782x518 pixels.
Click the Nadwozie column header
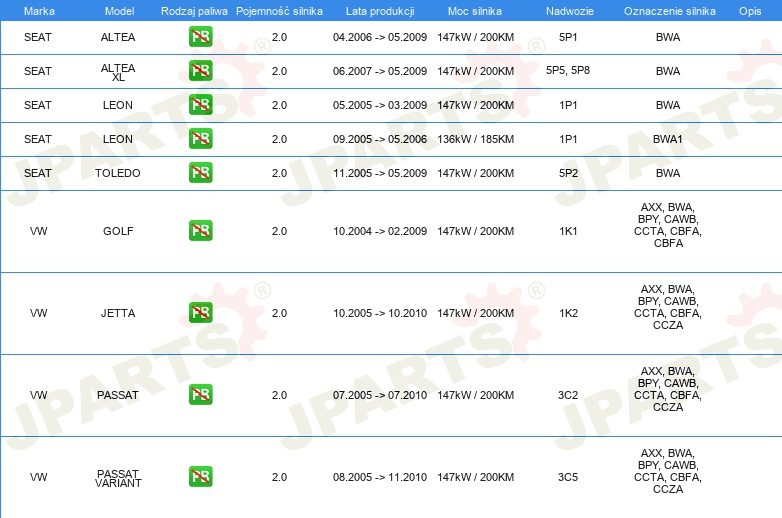pos(570,11)
